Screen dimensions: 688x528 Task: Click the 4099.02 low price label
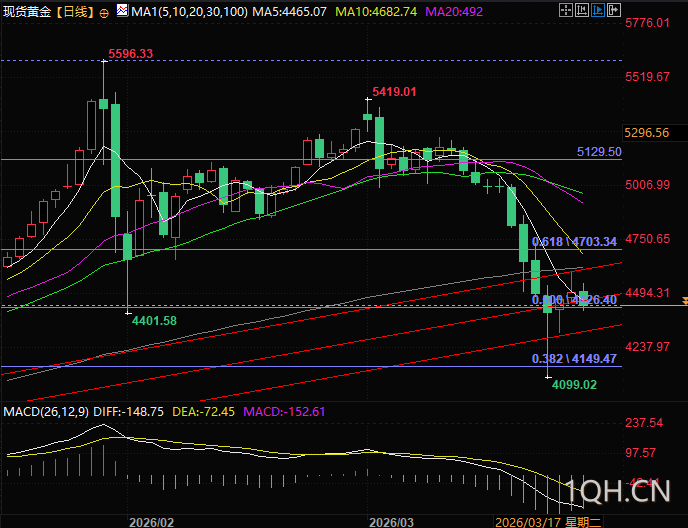[x=574, y=385]
